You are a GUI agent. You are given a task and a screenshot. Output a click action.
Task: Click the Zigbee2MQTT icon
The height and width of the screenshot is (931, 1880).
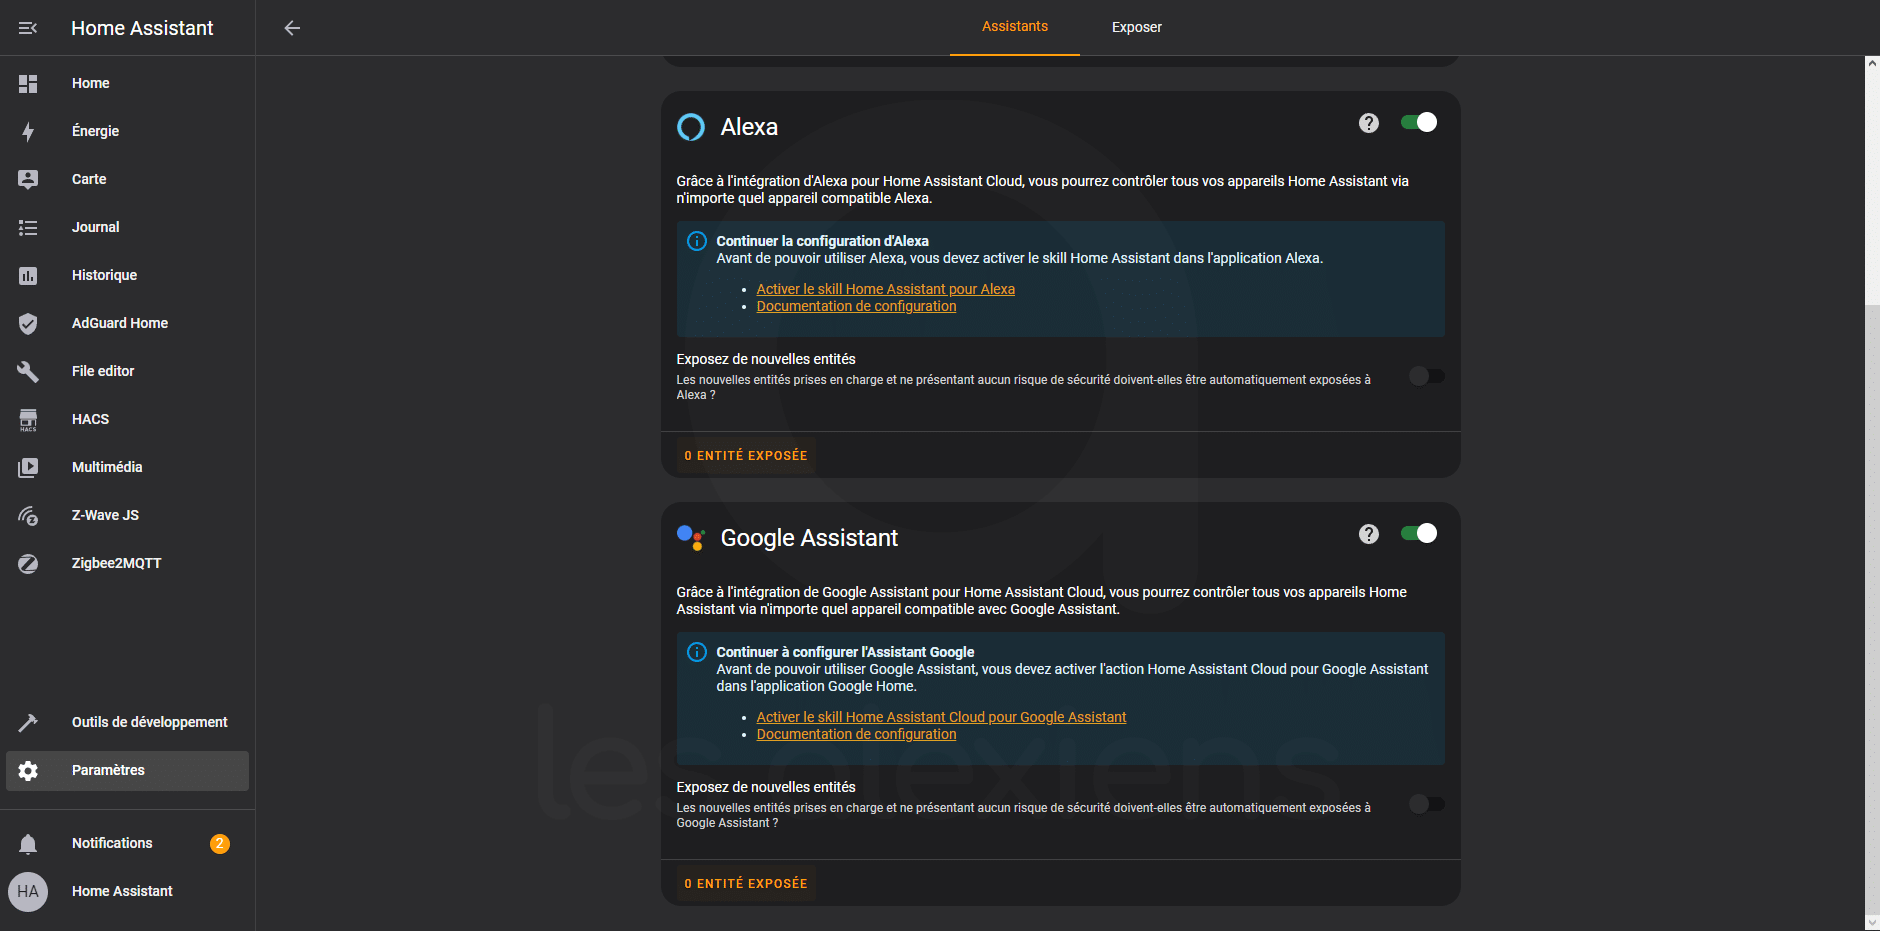(x=28, y=564)
